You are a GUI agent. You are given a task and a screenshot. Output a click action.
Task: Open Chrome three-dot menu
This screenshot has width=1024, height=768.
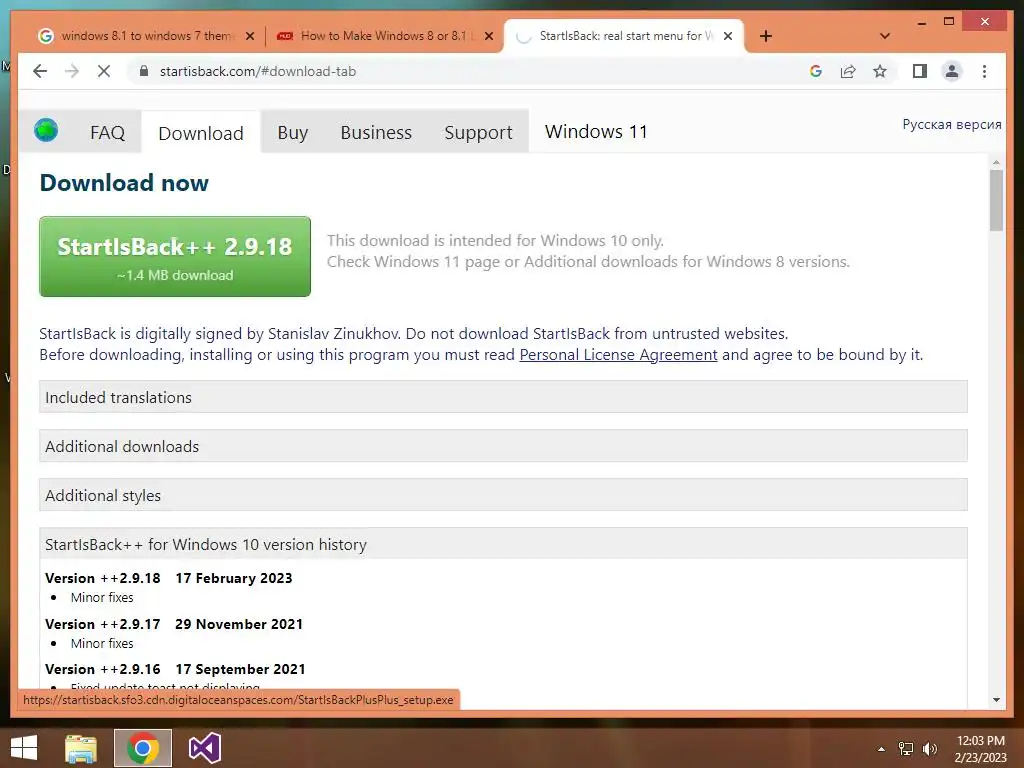coord(984,71)
